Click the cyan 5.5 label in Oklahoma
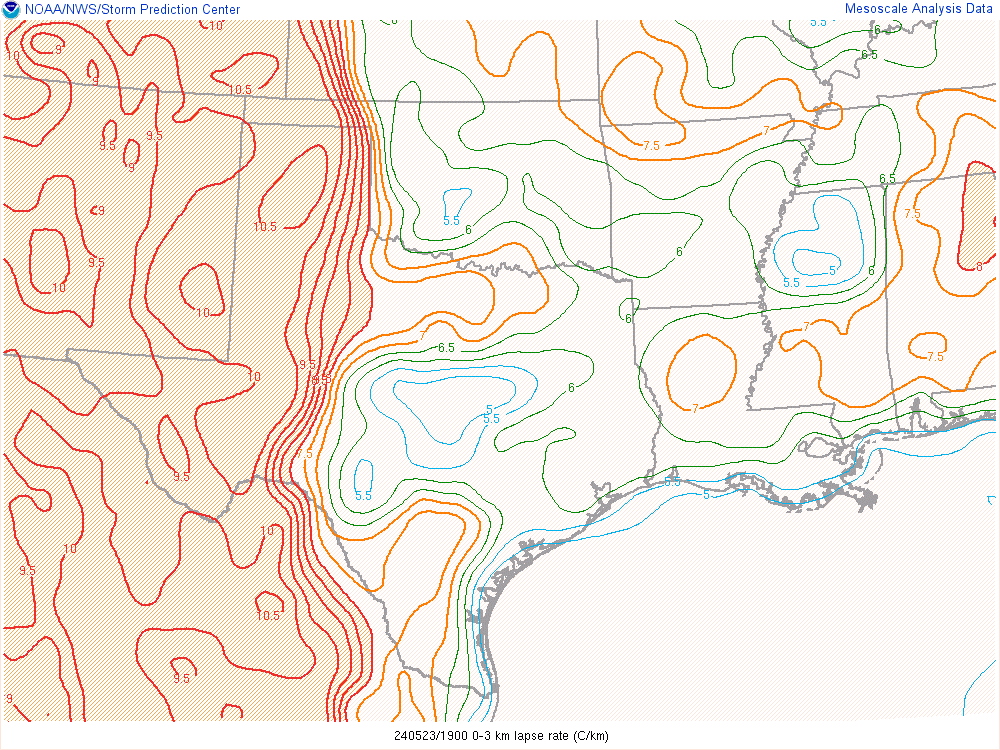Screen dimensions: 1000x750 point(451,220)
